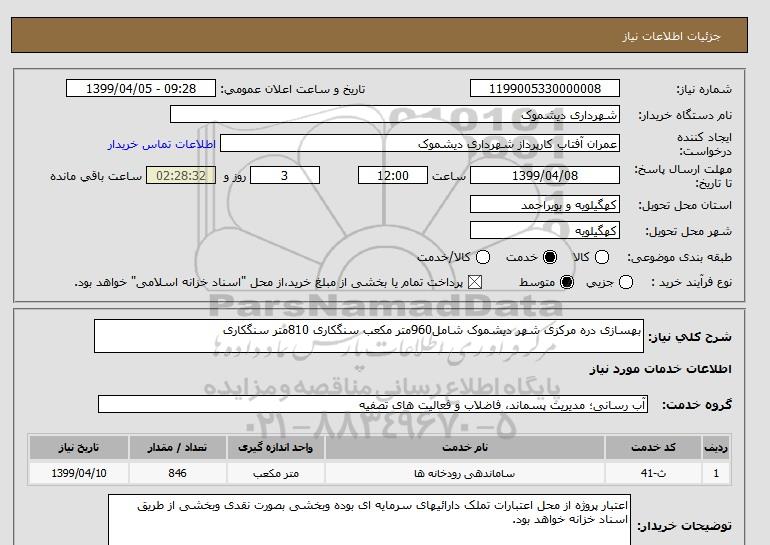Click the تاریخ نیاز column header

tap(79, 447)
